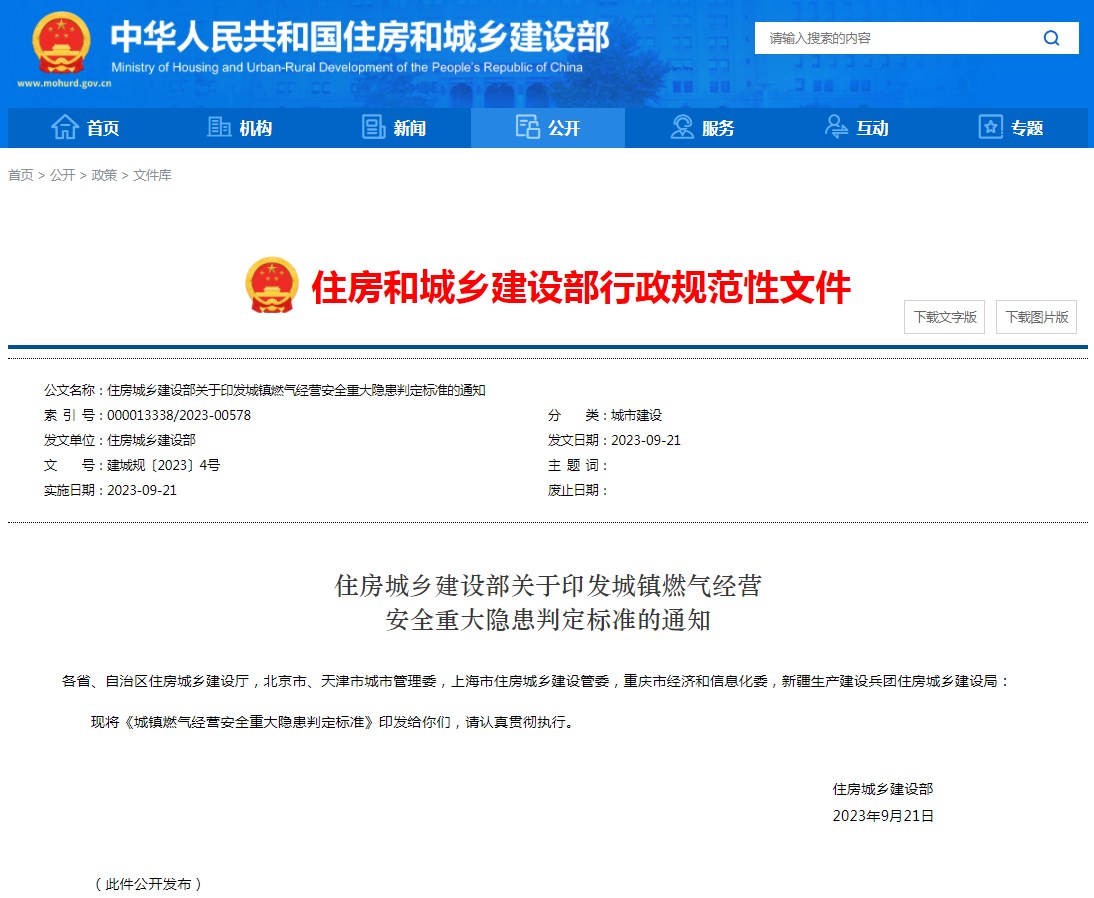Open the 首页 navigation tab

pyautogui.click(x=85, y=128)
